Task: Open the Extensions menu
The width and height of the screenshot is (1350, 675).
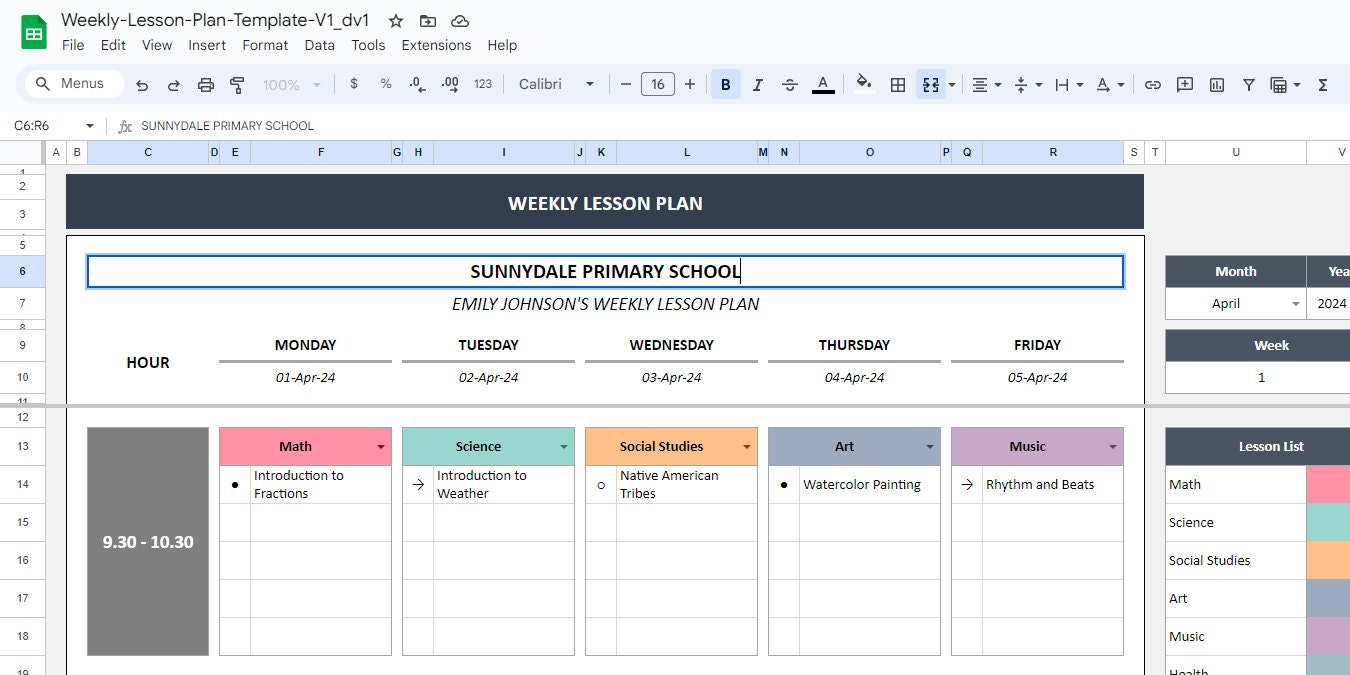Action: tap(436, 45)
